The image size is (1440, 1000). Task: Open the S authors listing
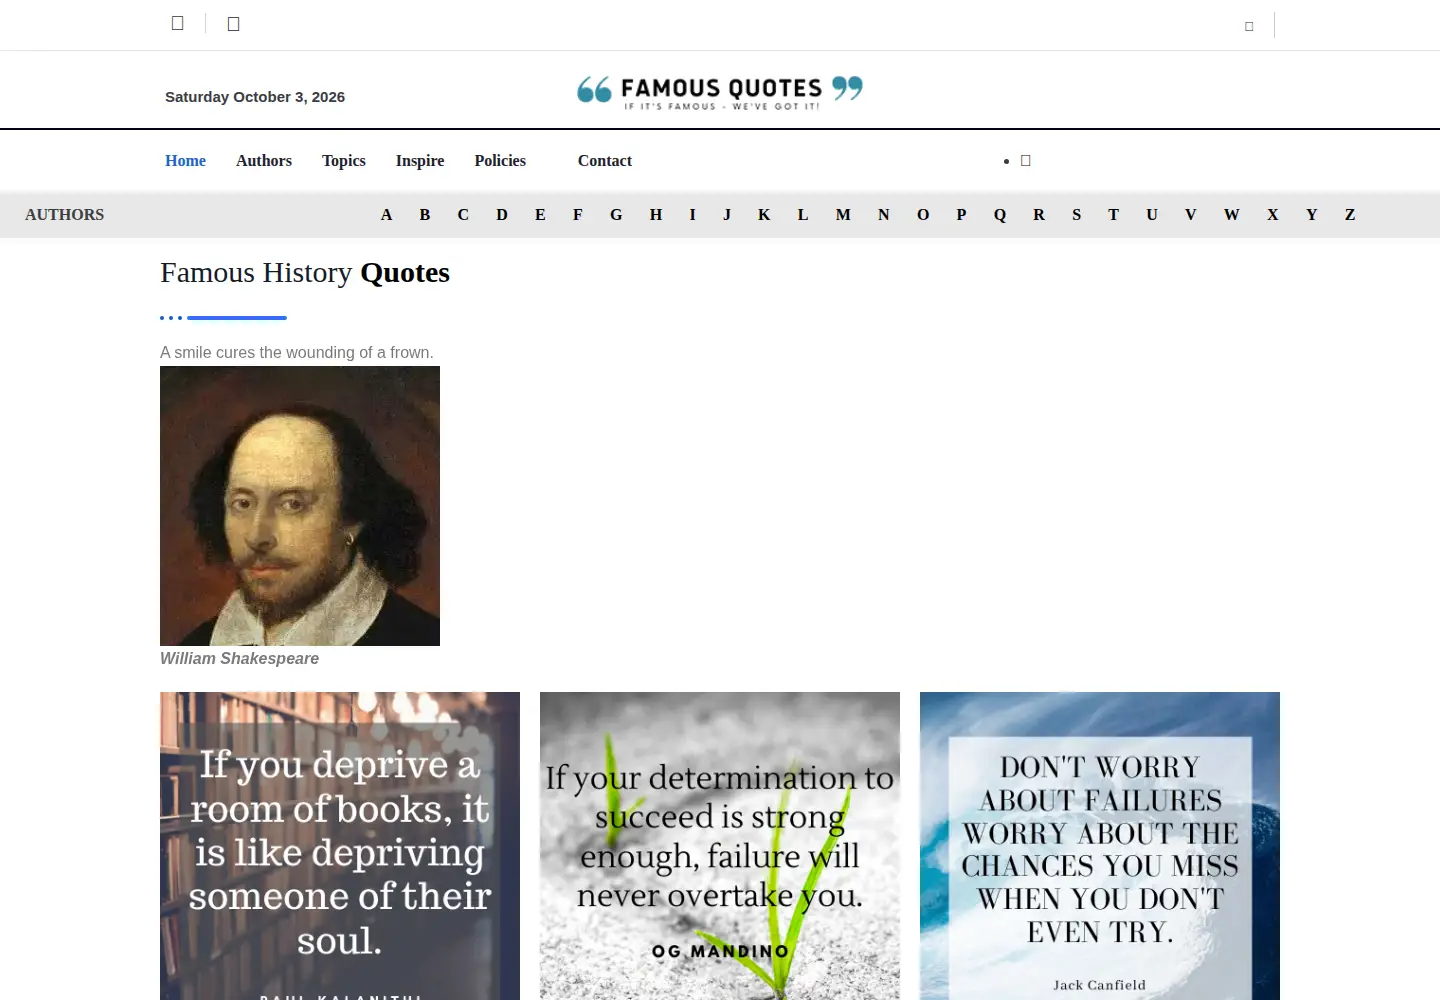(x=1077, y=215)
